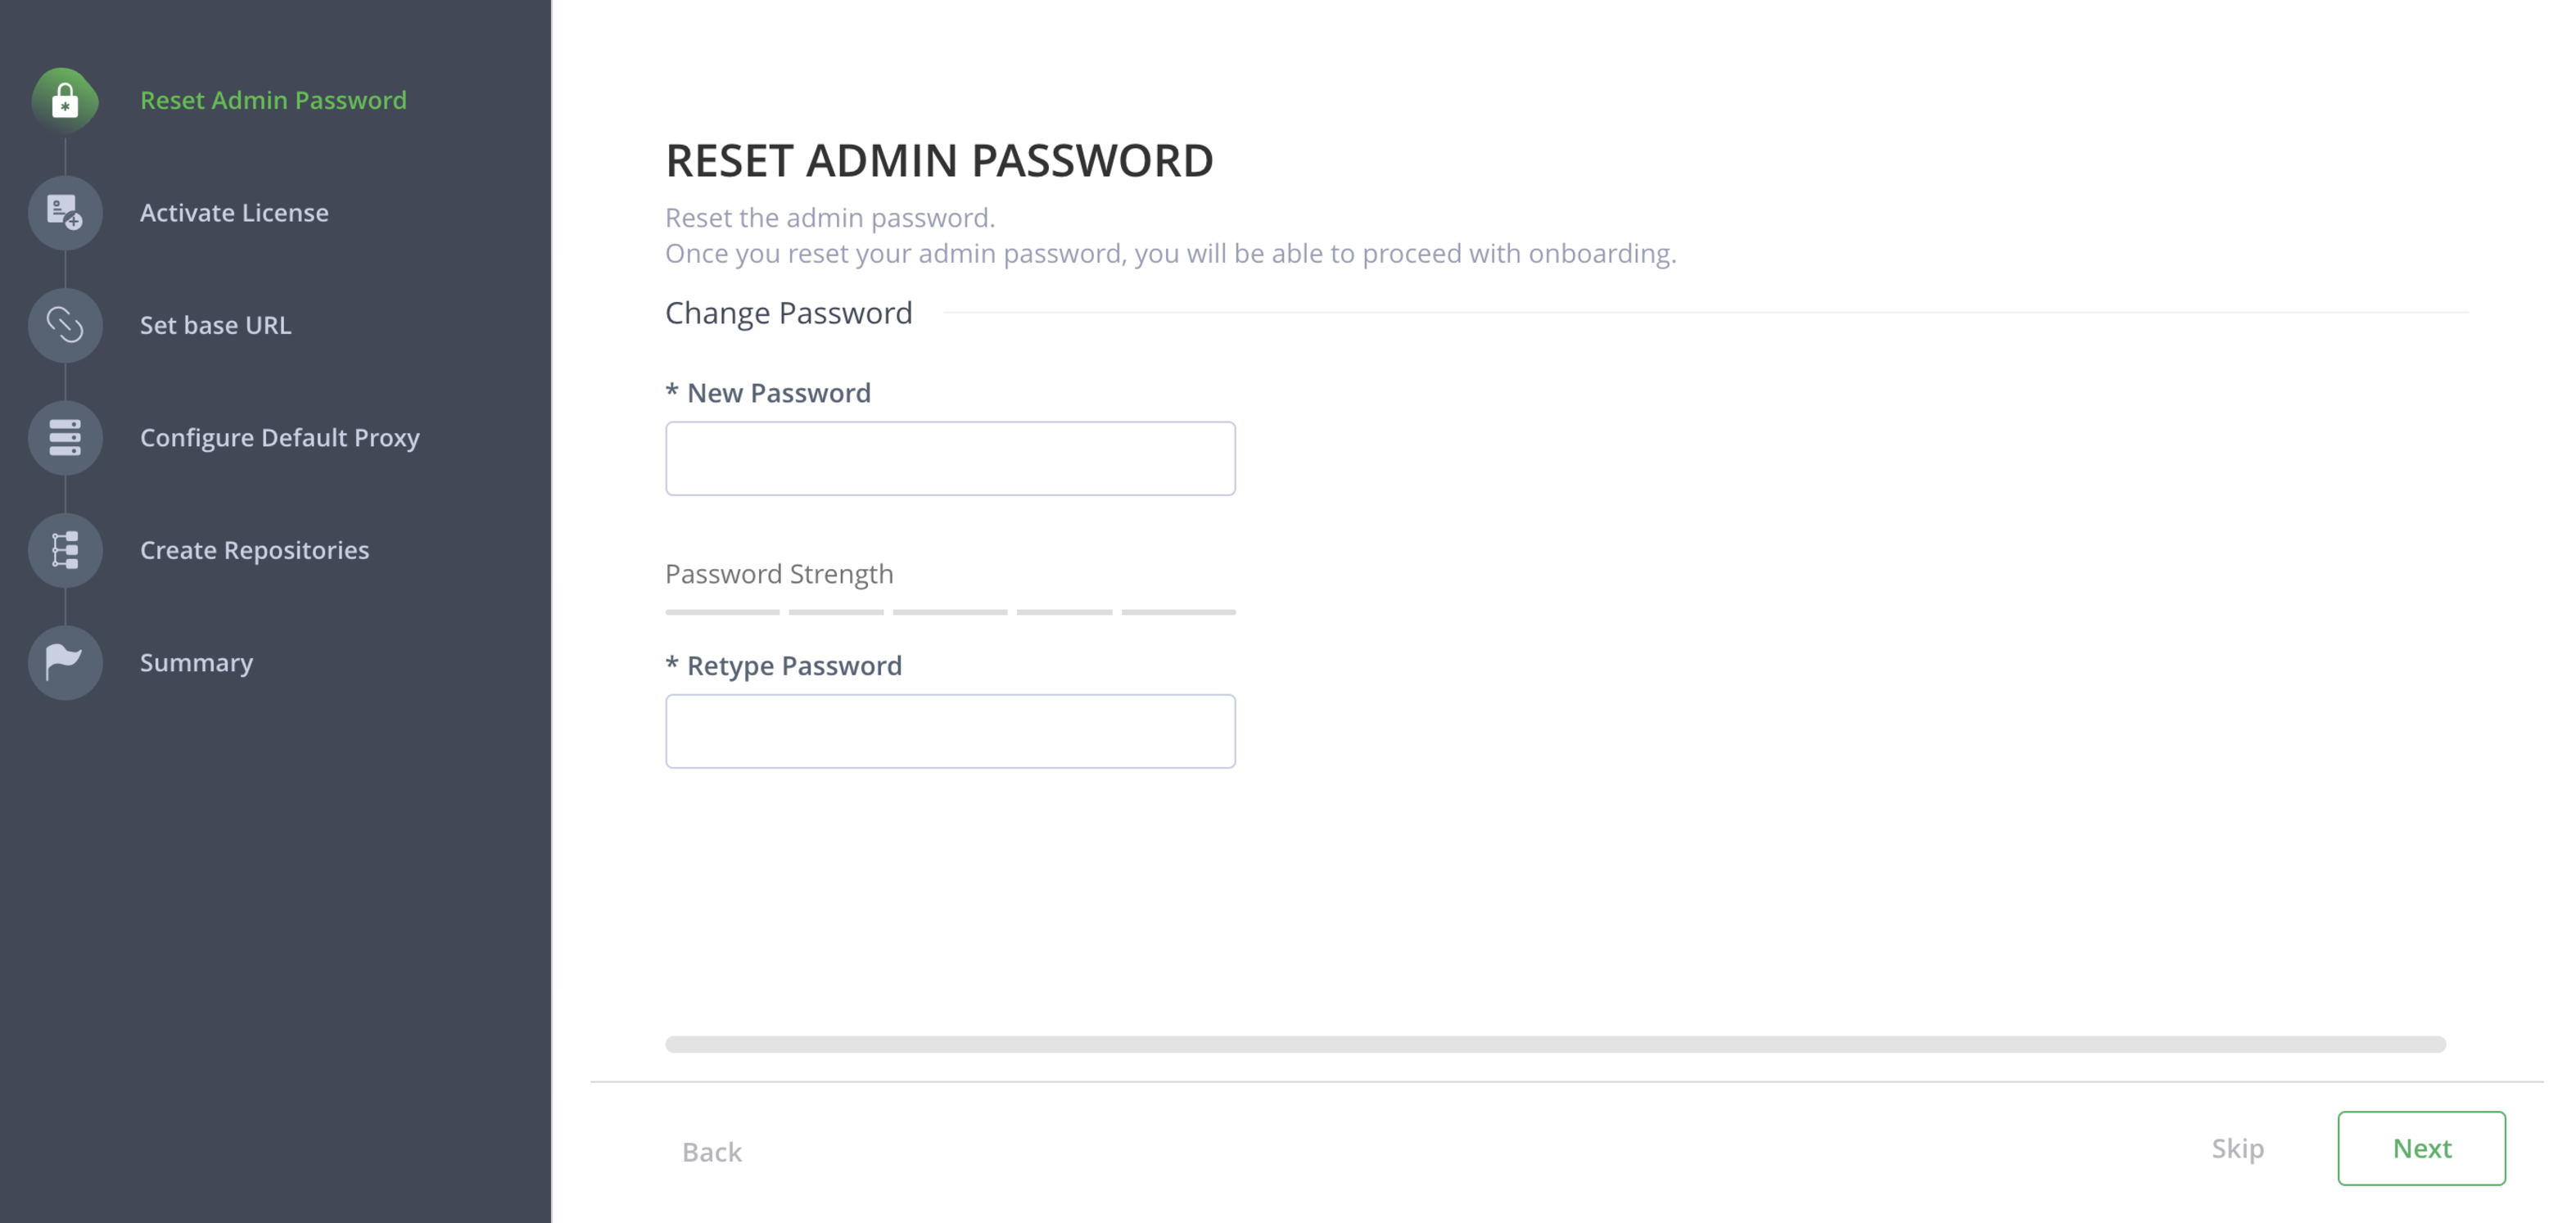
Task: Click the Back button
Action: pos(711,1151)
